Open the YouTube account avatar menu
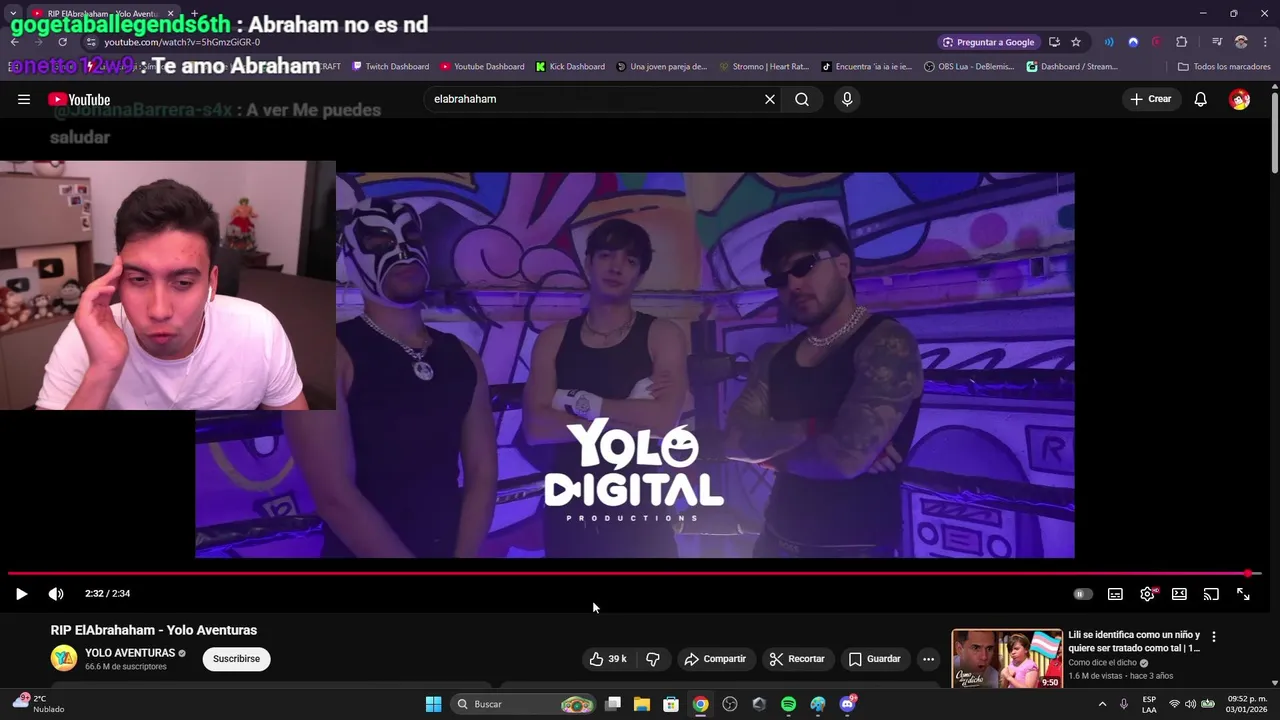The width and height of the screenshot is (1280, 720). point(1240,99)
